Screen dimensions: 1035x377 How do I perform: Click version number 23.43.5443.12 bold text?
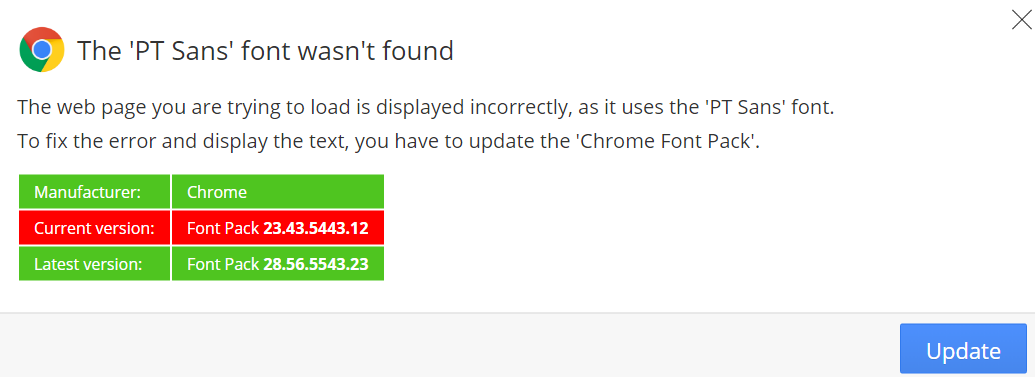click(x=316, y=228)
